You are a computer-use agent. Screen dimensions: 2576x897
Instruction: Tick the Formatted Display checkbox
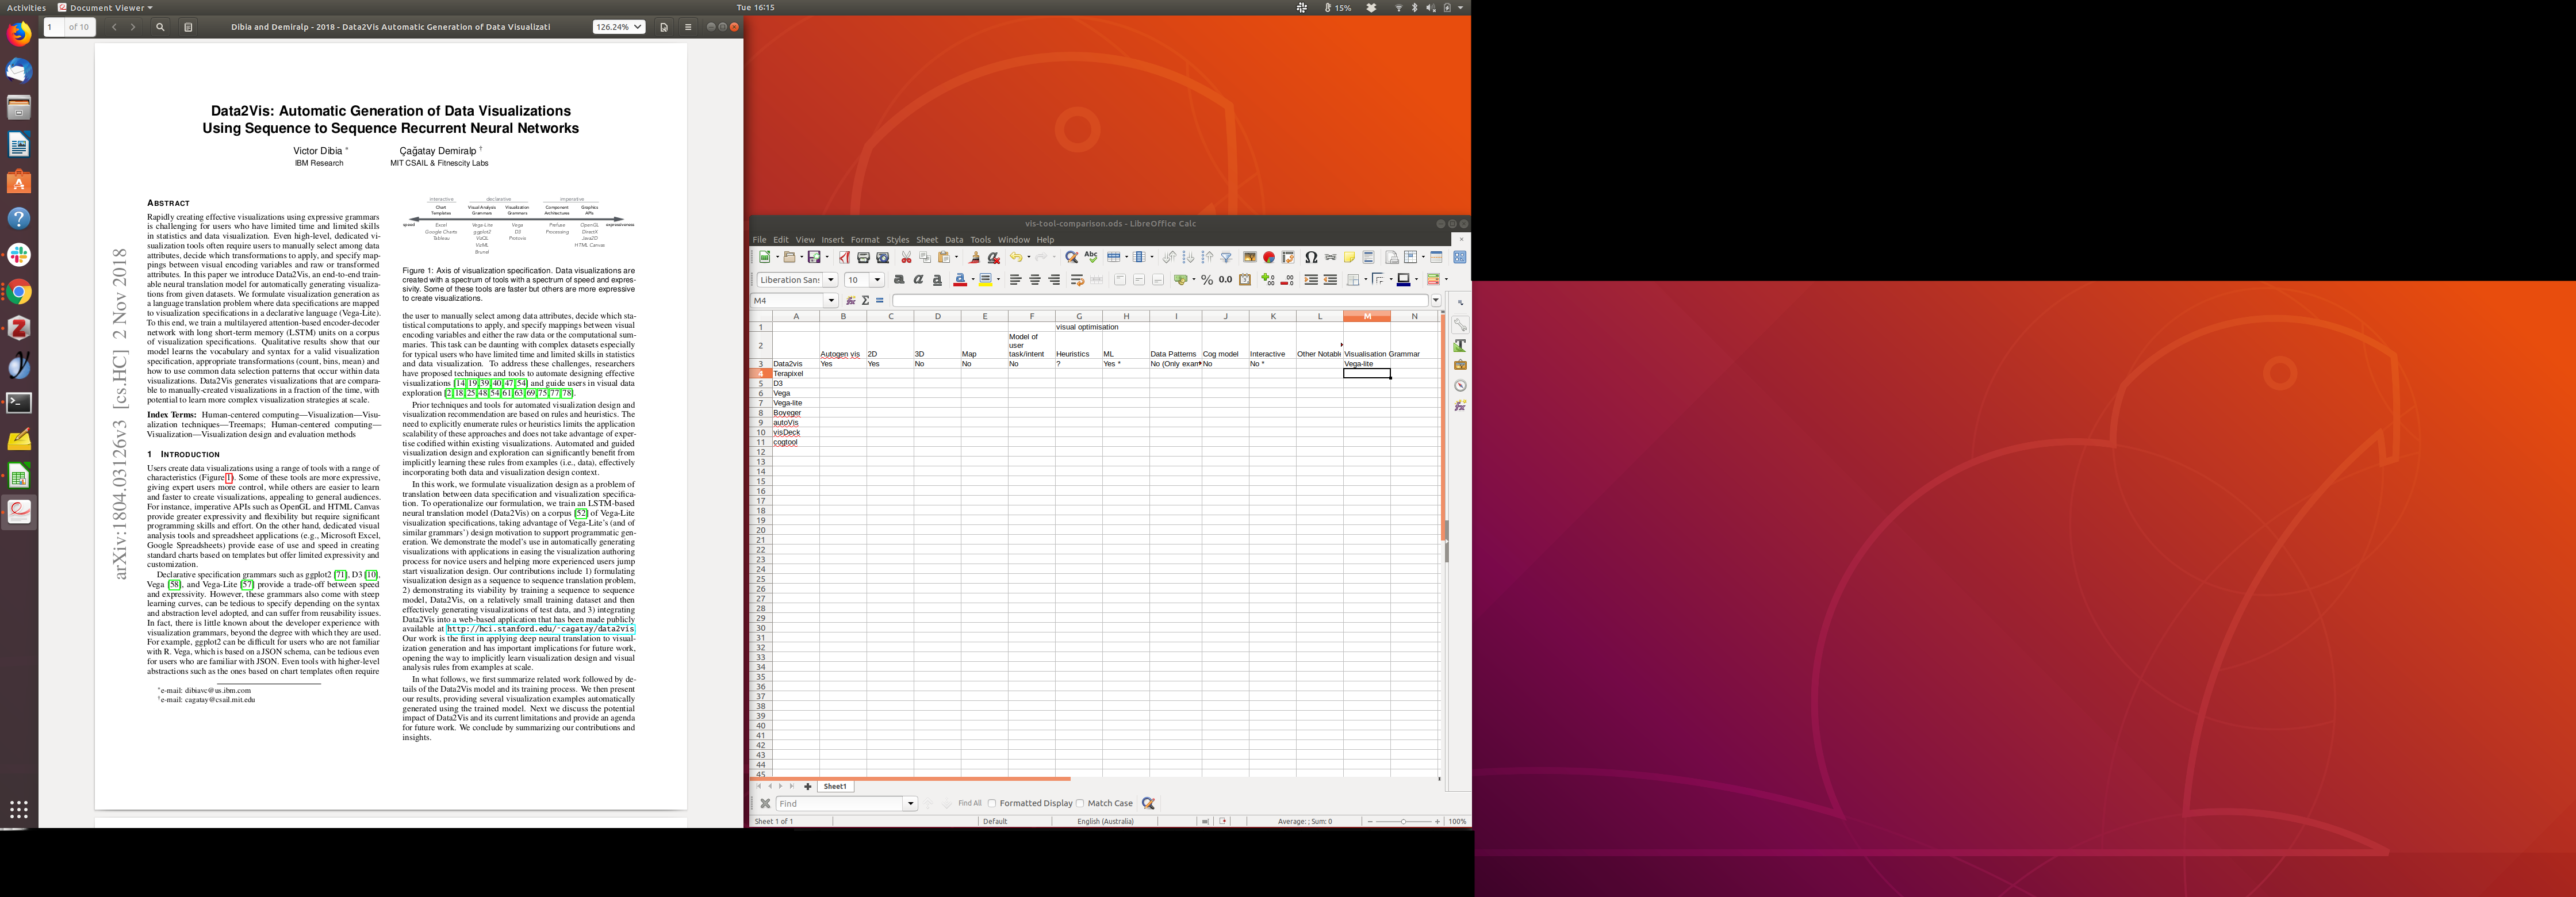pos(993,804)
